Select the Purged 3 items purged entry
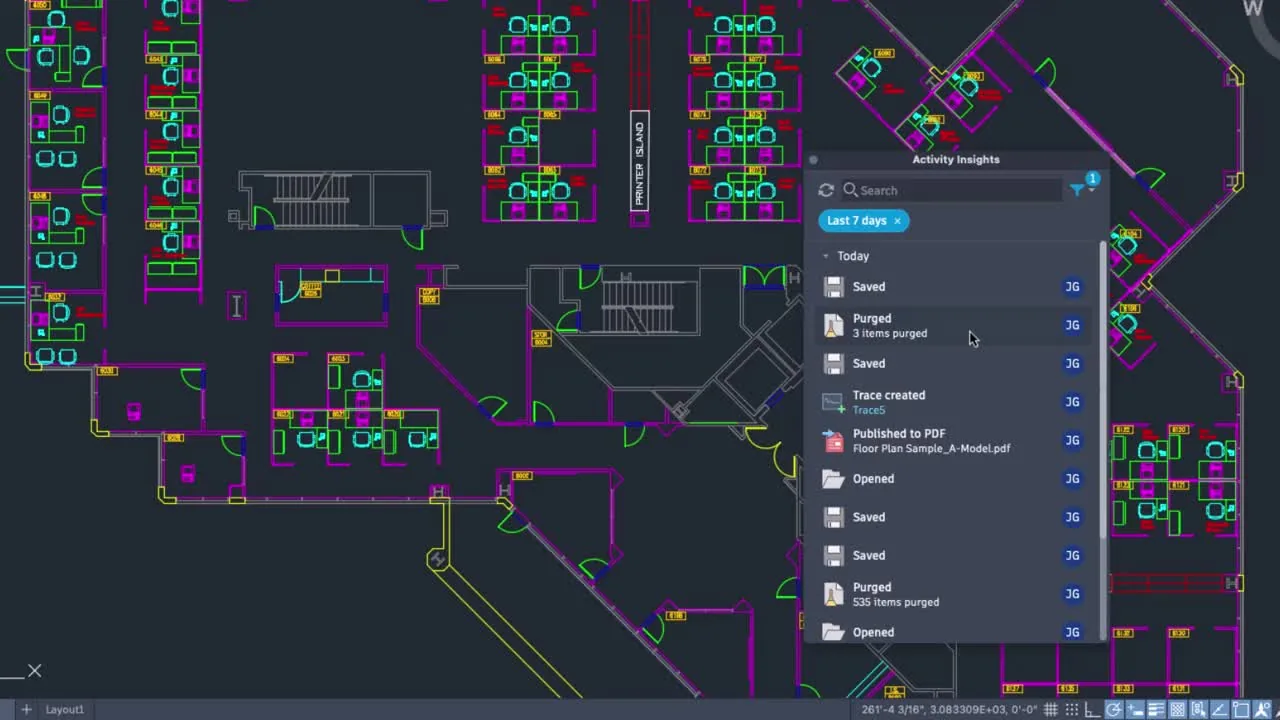Viewport: 1280px width, 720px height. [x=954, y=325]
